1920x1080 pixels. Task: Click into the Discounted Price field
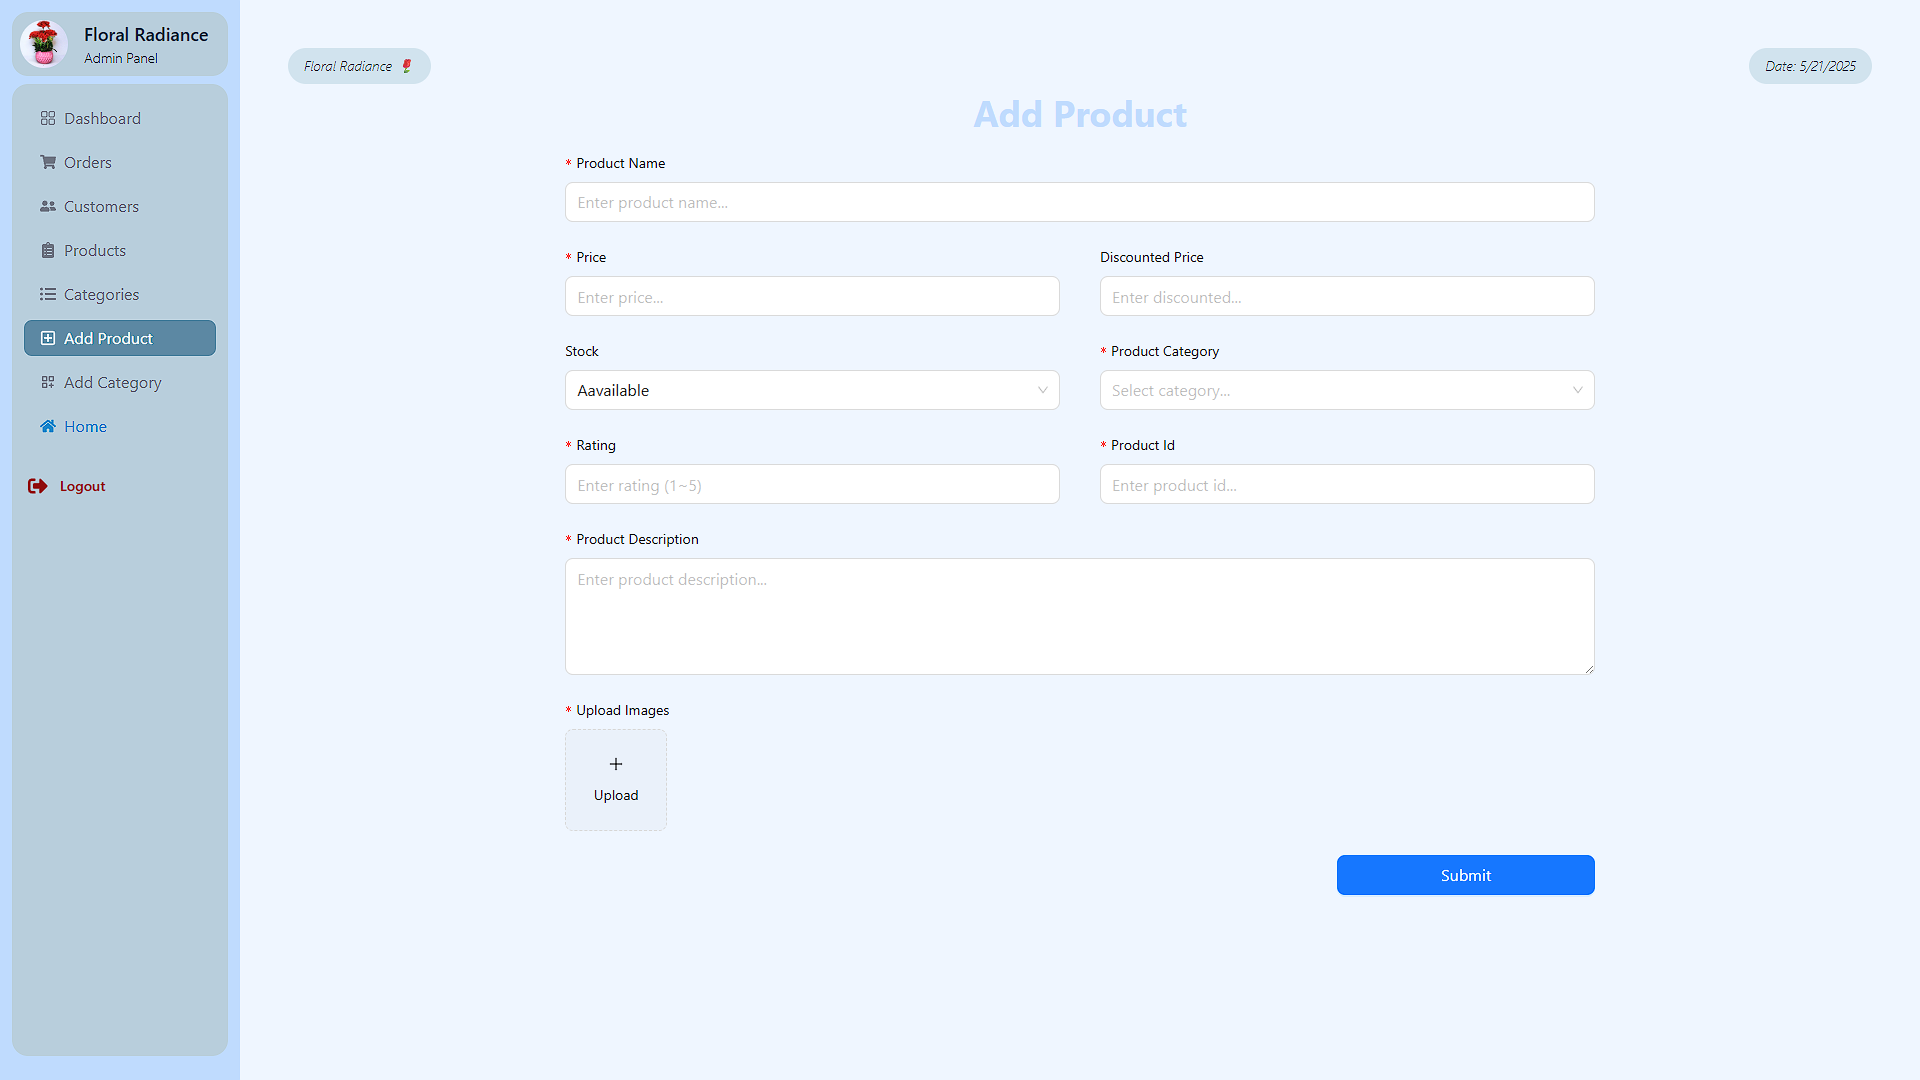[1346, 297]
